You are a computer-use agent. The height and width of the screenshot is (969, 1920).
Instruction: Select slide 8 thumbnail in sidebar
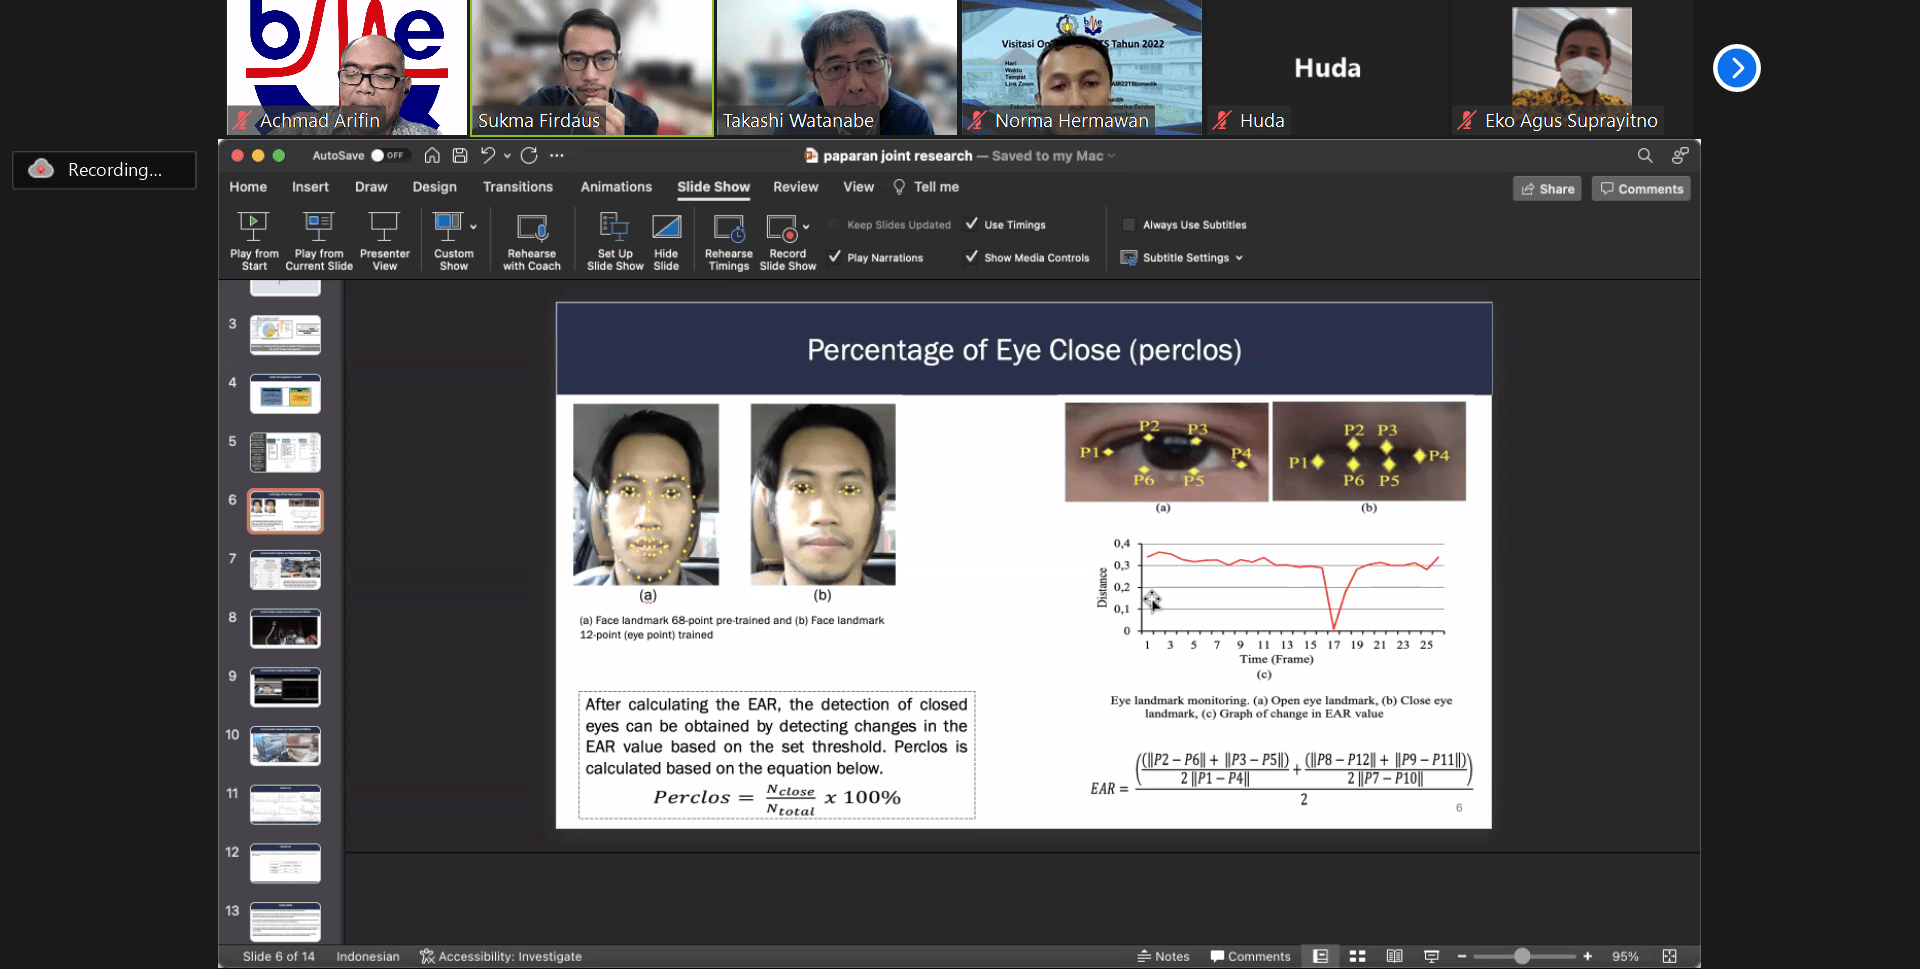pos(285,629)
